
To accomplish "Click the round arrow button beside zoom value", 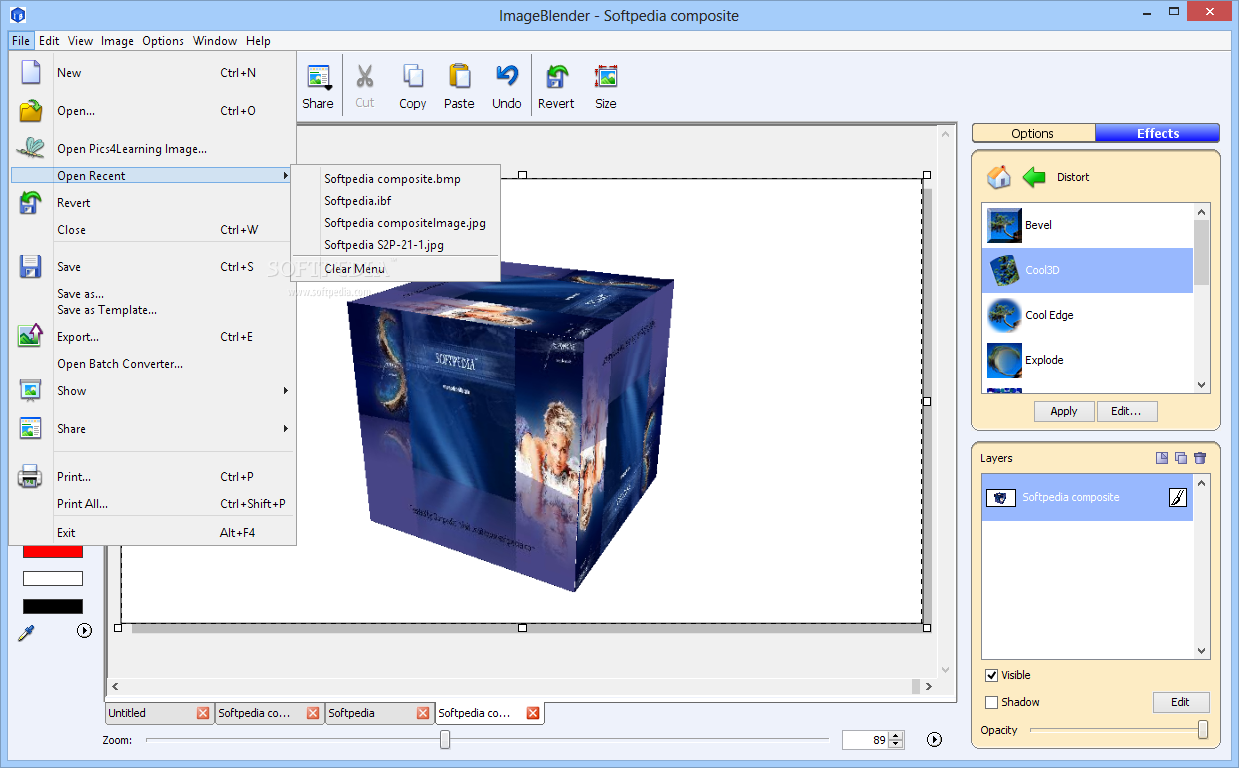I will coord(934,740).
